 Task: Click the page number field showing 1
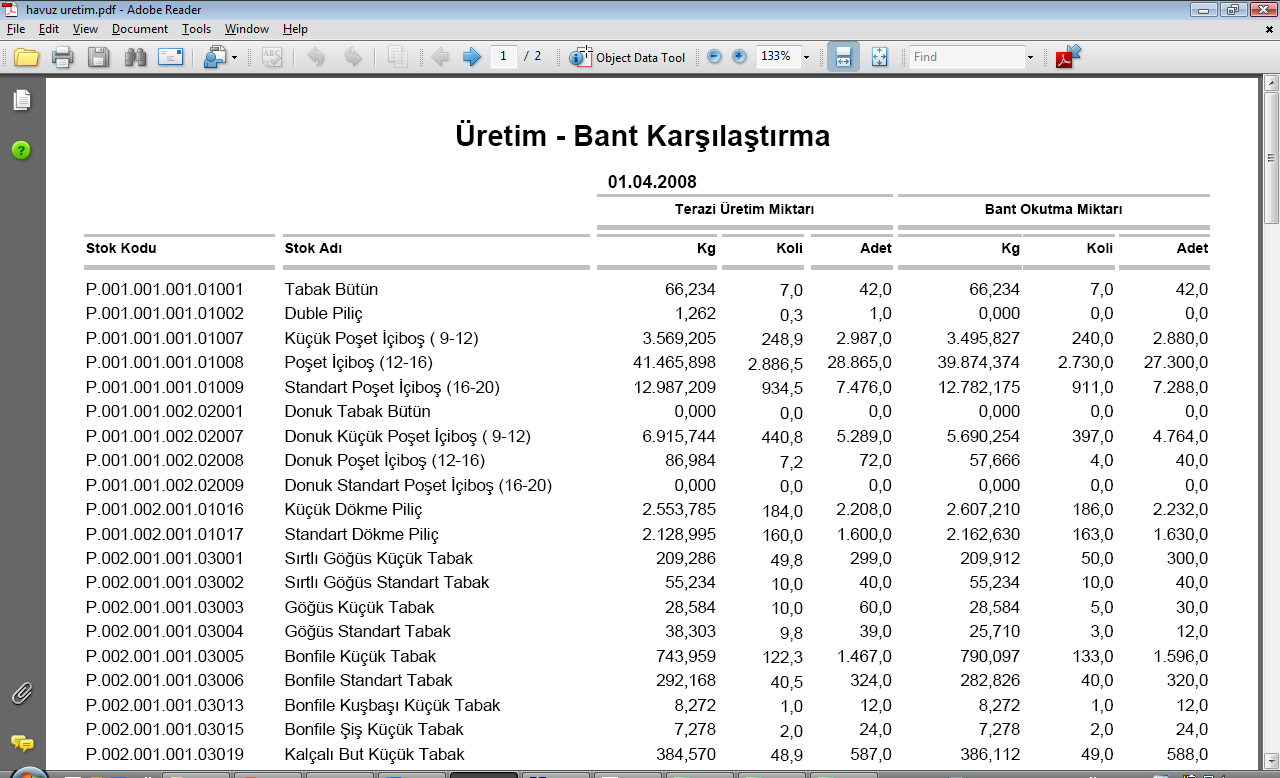(504, 56)
